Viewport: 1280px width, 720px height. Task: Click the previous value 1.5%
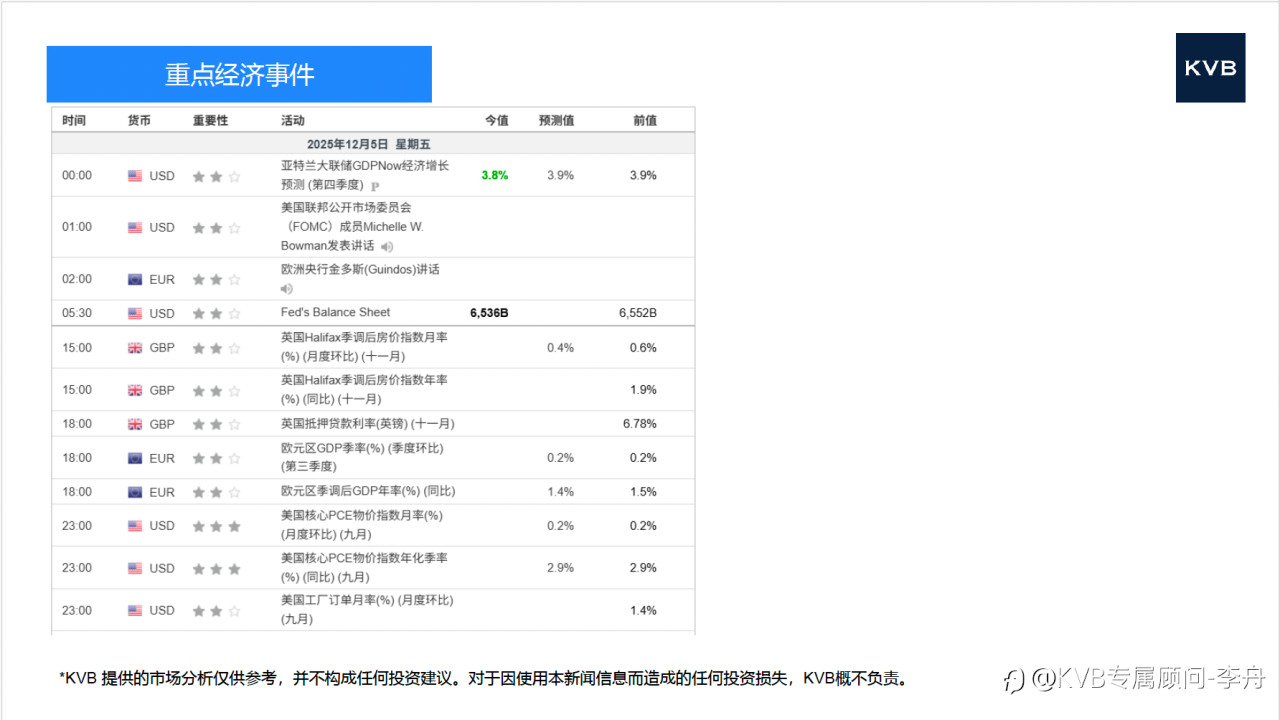pos(644,492)
